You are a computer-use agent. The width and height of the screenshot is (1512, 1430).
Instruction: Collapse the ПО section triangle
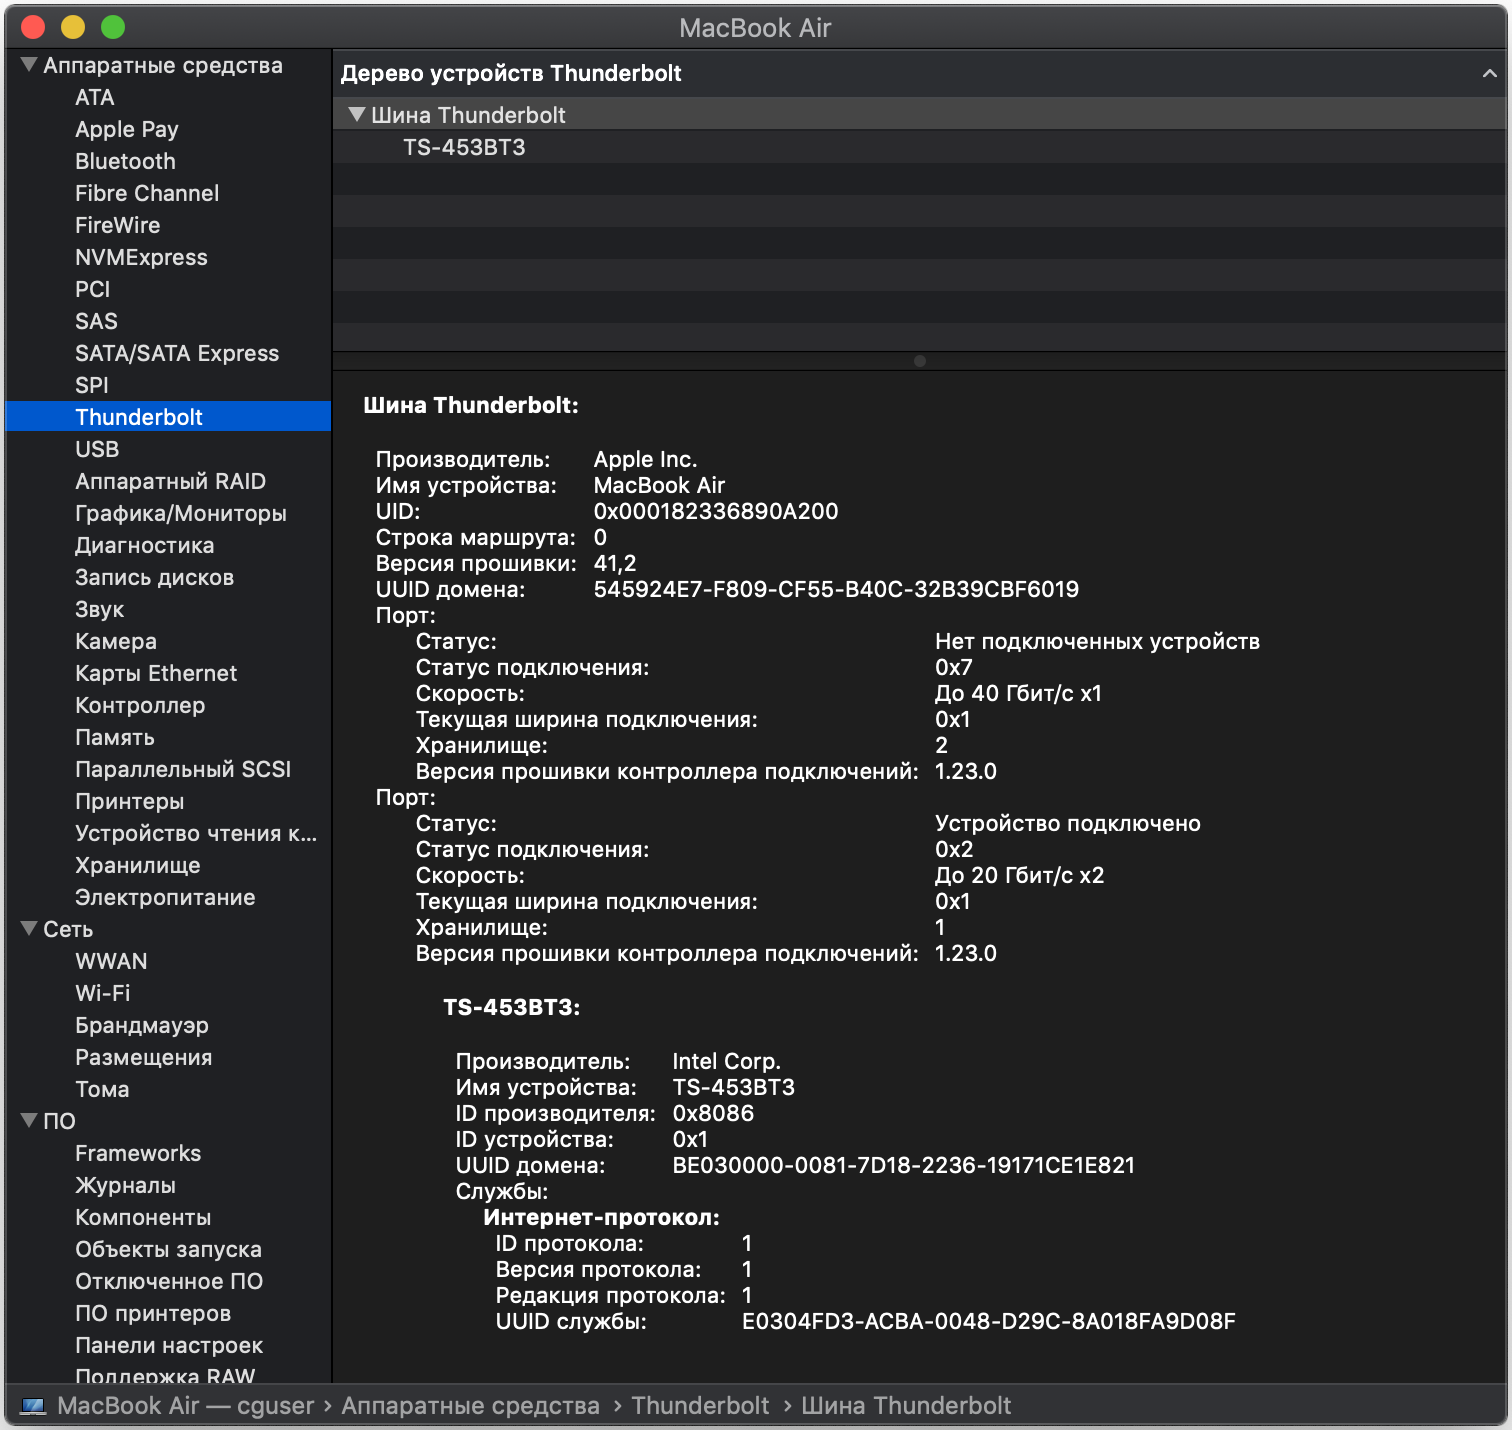(x=29, y=1121)
